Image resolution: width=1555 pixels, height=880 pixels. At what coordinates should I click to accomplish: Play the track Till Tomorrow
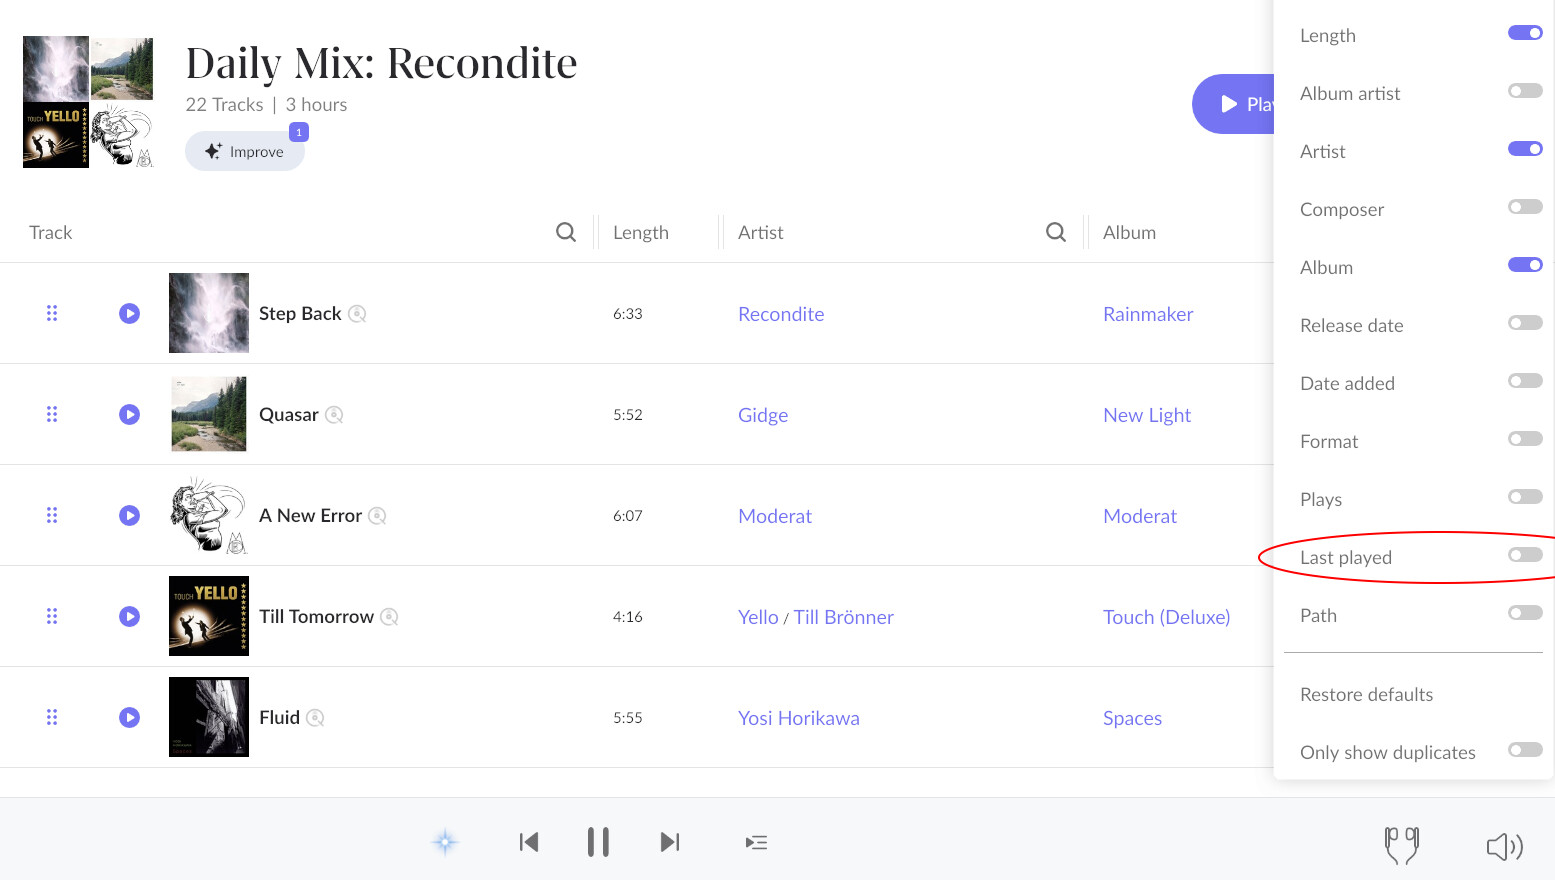130,616
